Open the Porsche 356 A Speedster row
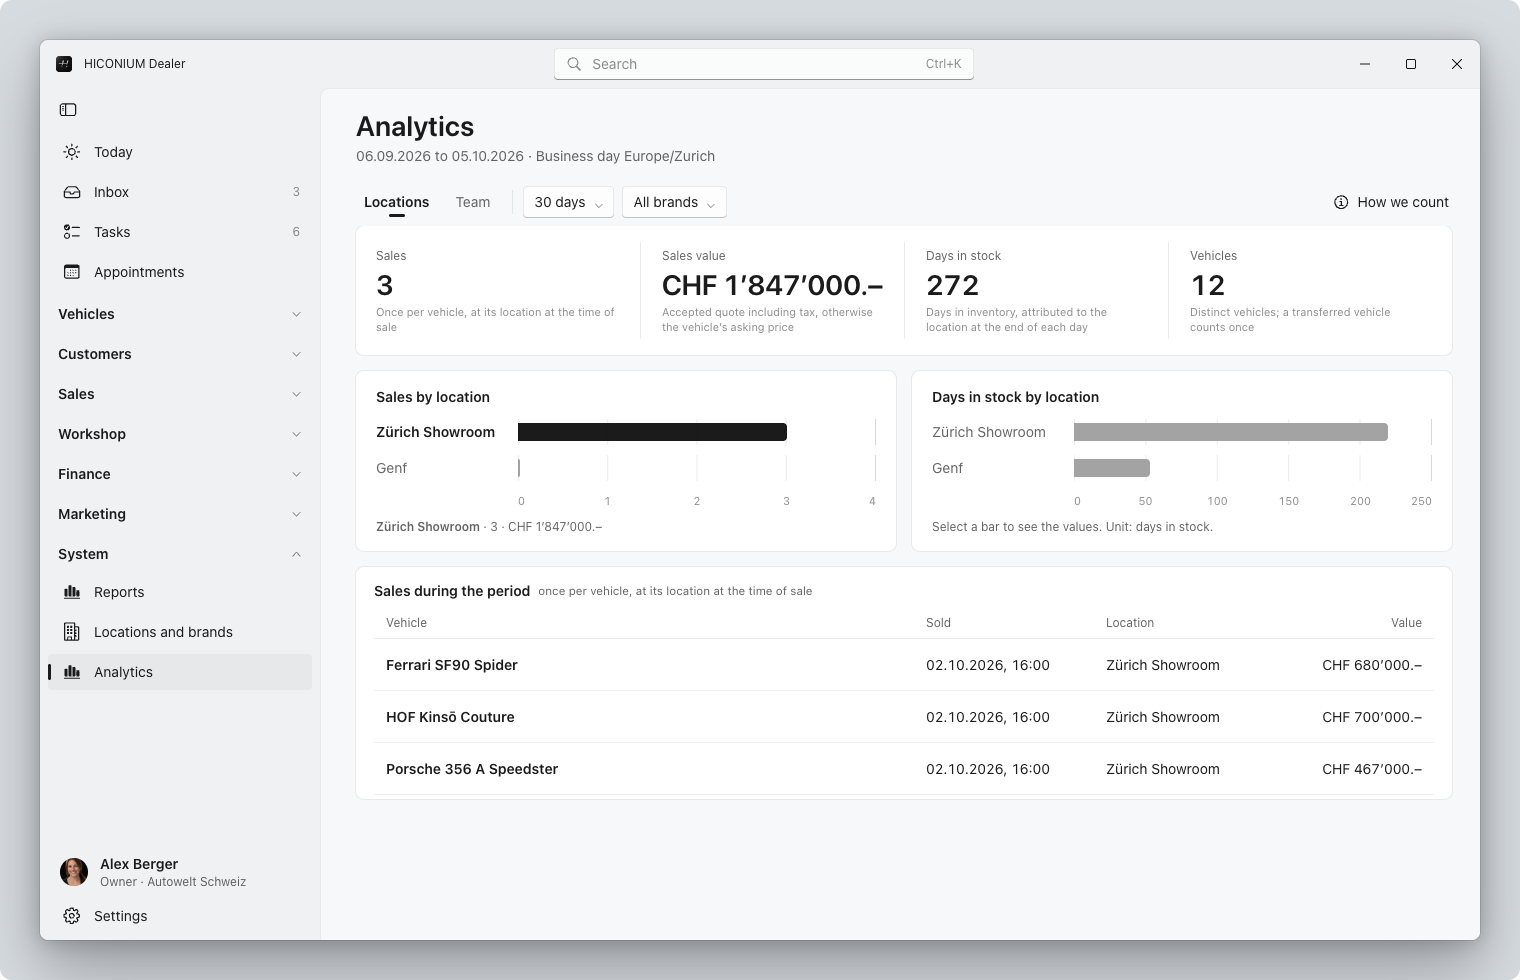 (x=904, y=769)
